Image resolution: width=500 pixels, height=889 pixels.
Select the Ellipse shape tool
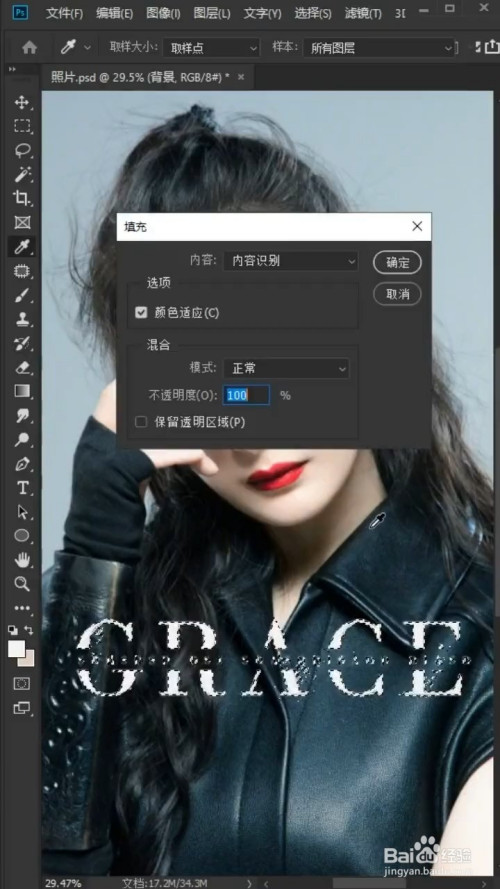[22, 536]
